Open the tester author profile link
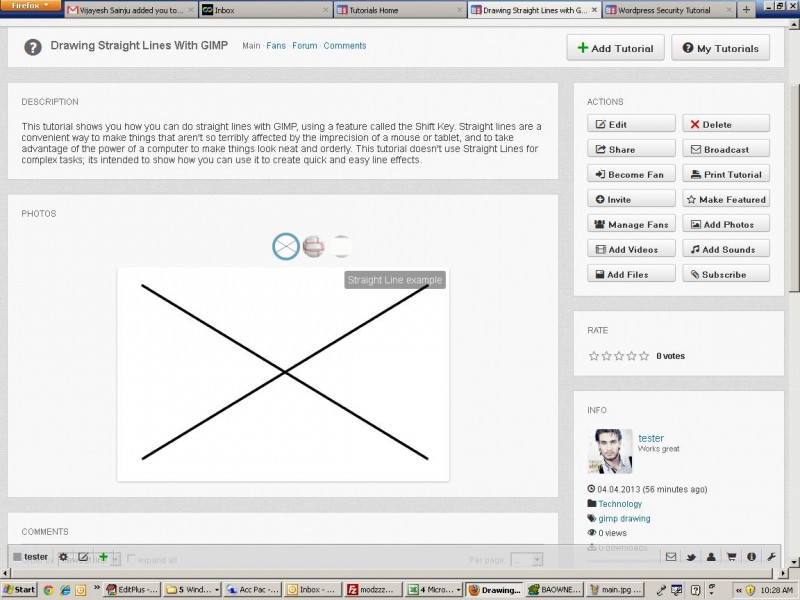The width and height of the screenshot is (800, 600). pos(651,438)
